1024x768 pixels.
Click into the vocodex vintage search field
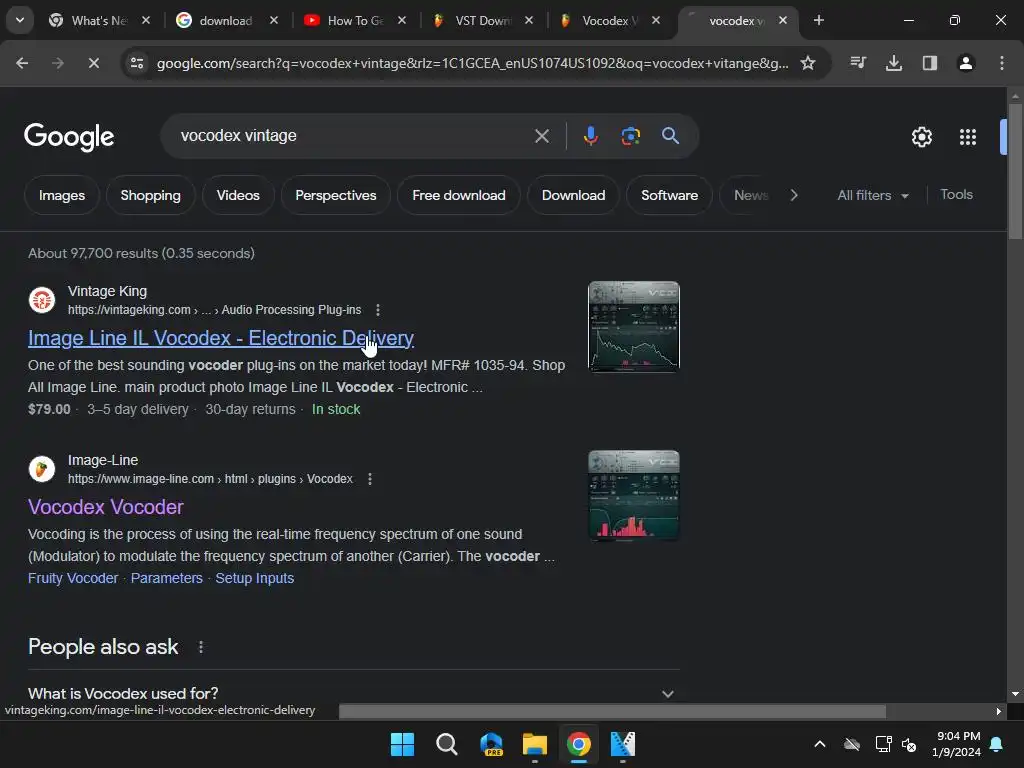353,136
